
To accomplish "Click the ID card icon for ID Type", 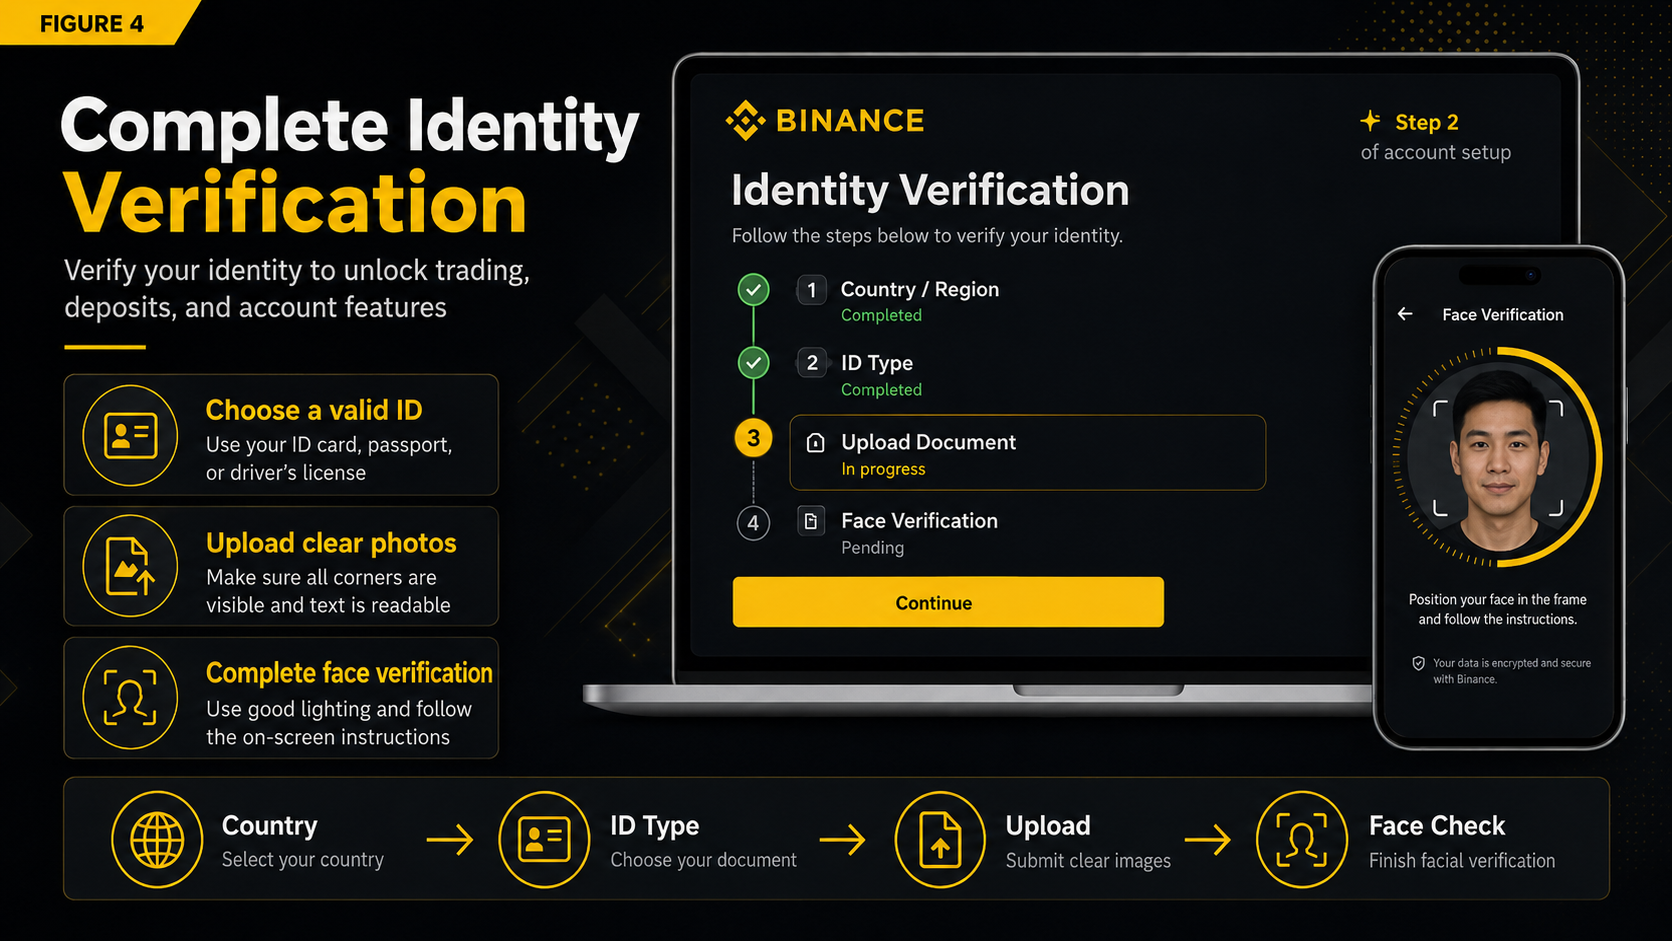I will (x=545, y=840).
